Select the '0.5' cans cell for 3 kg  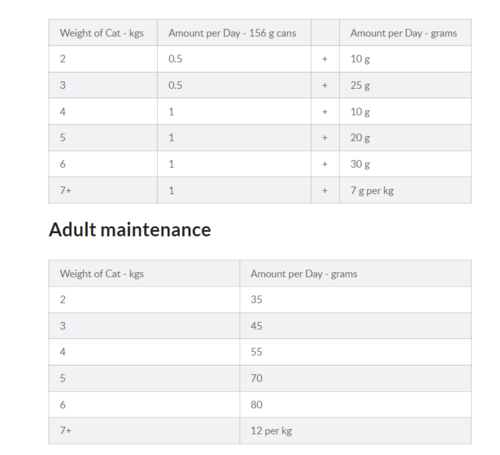click(x=234, y=85)
